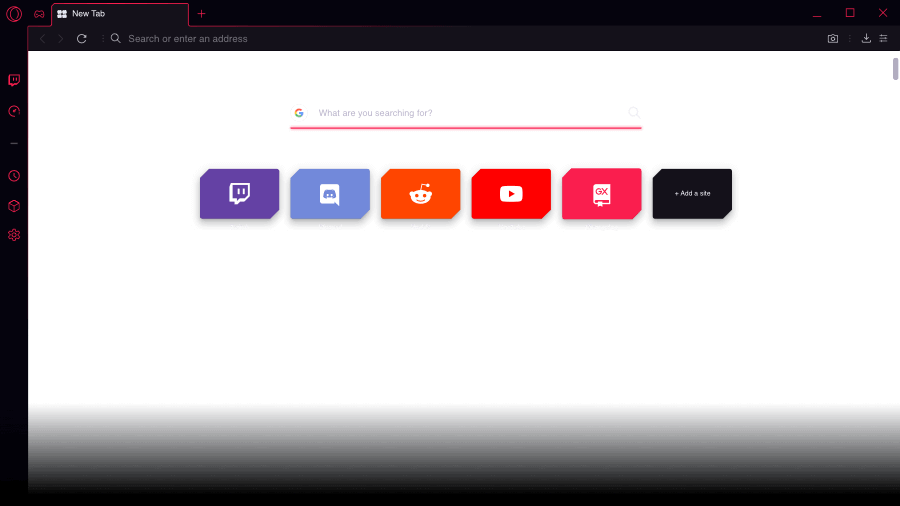Open Settings gear in sidebar
The image size is (900, 506).
tap(14, 235)
